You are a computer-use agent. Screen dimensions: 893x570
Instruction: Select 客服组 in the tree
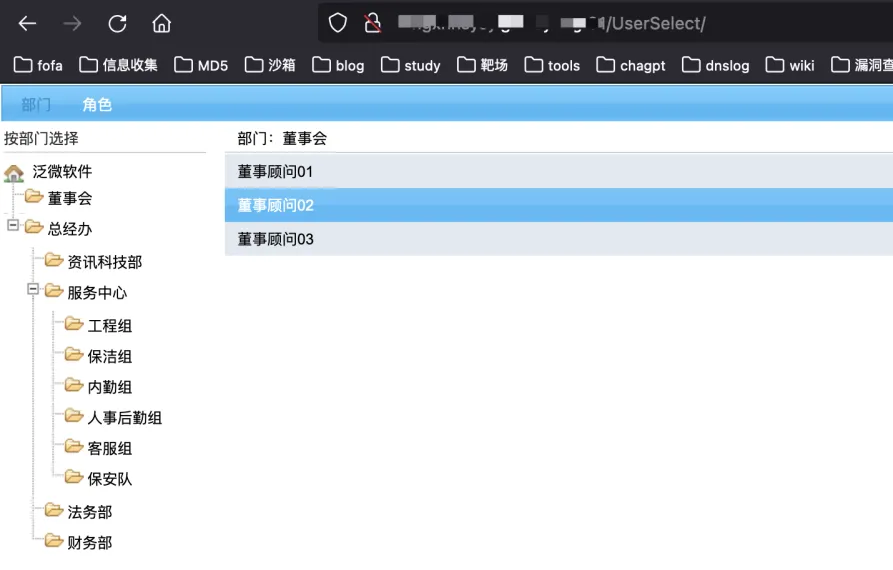[110, 448]
